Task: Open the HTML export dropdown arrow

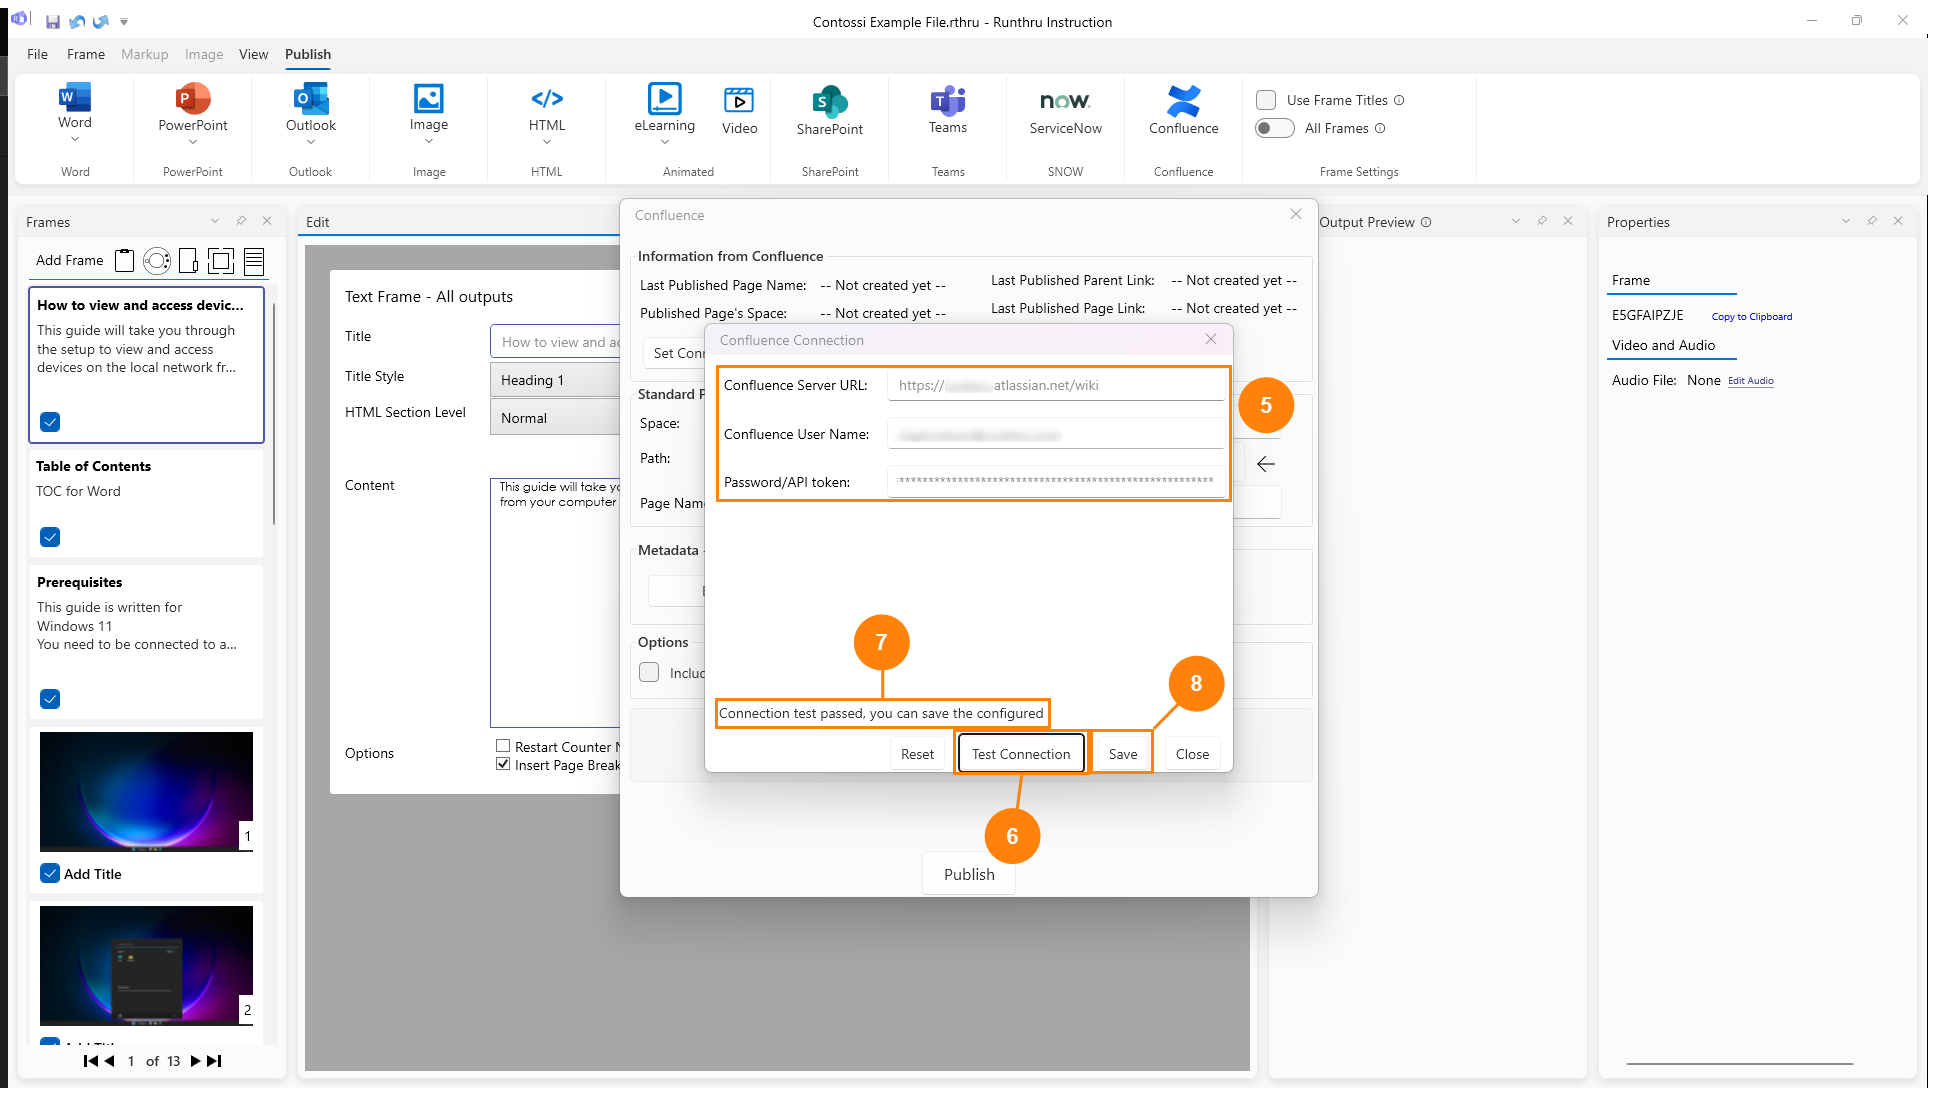Action: (x=547, y=142)
